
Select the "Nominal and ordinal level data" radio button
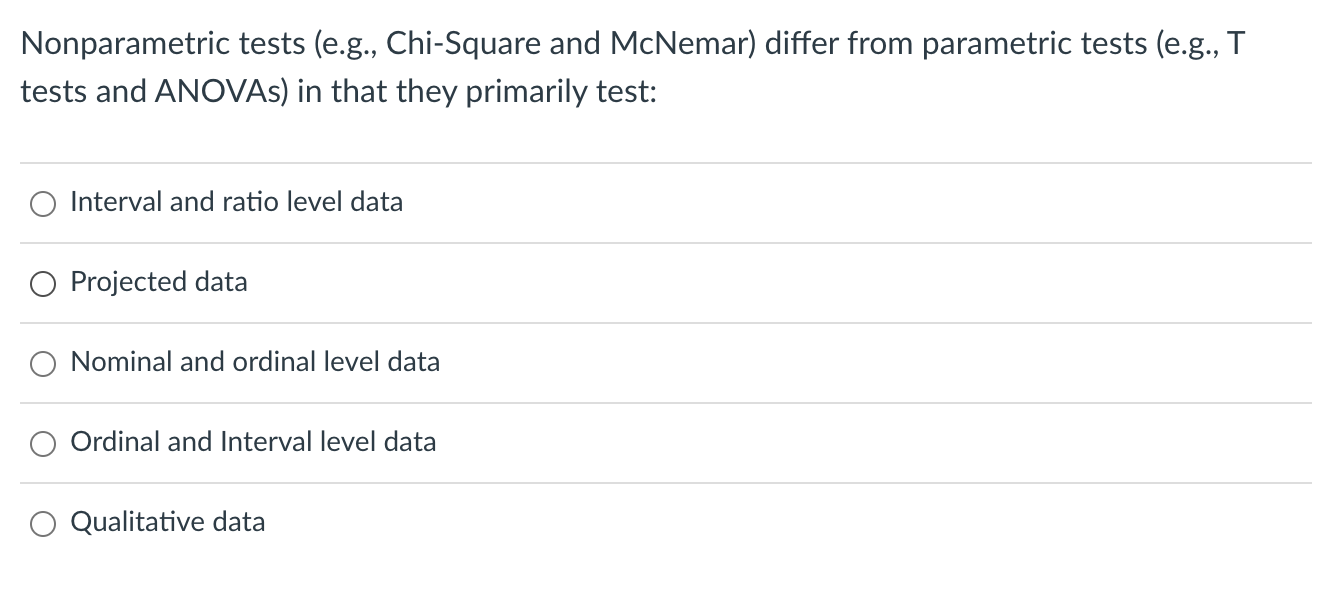pyautogui.click(x=42, y=363)
